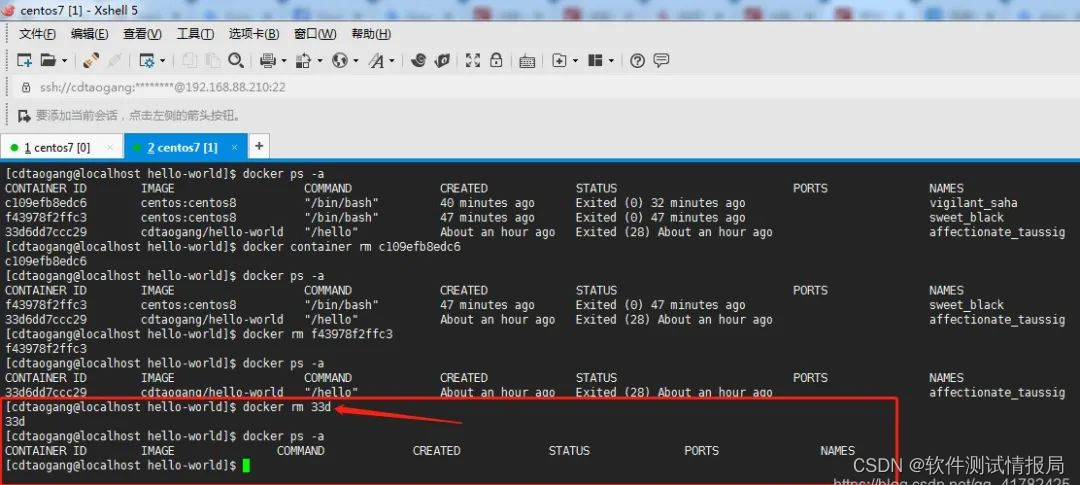Open the 选项卡(B) menu

click(x=254, y=34)
